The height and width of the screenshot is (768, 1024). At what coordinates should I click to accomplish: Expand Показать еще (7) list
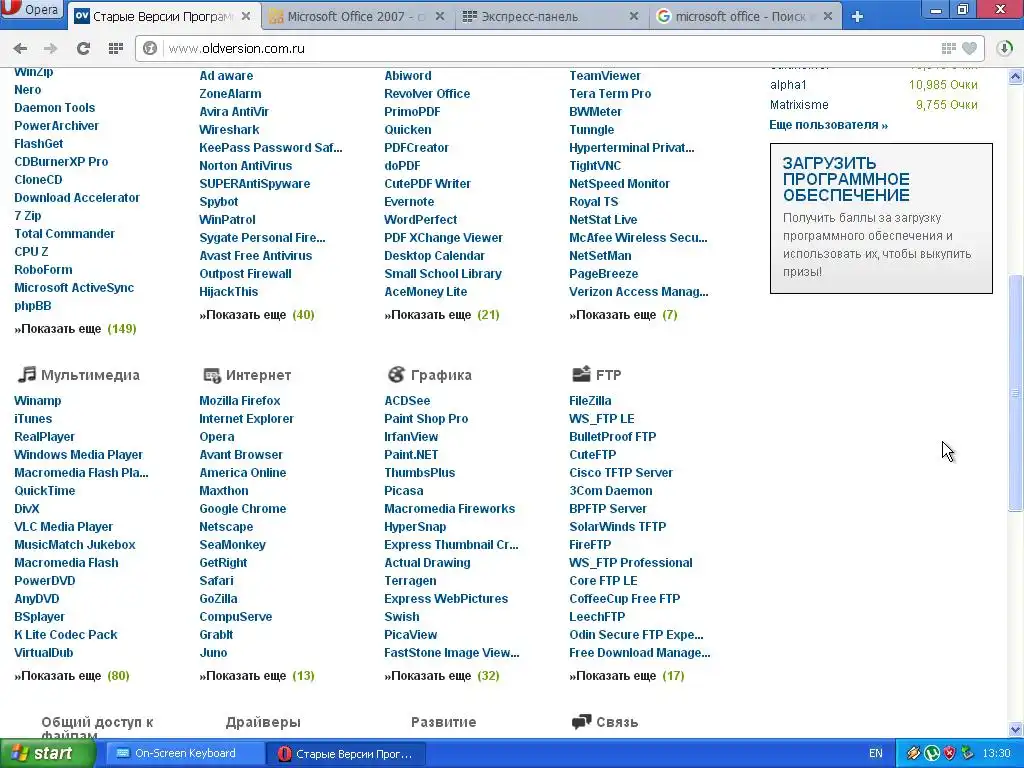point(623,315)
